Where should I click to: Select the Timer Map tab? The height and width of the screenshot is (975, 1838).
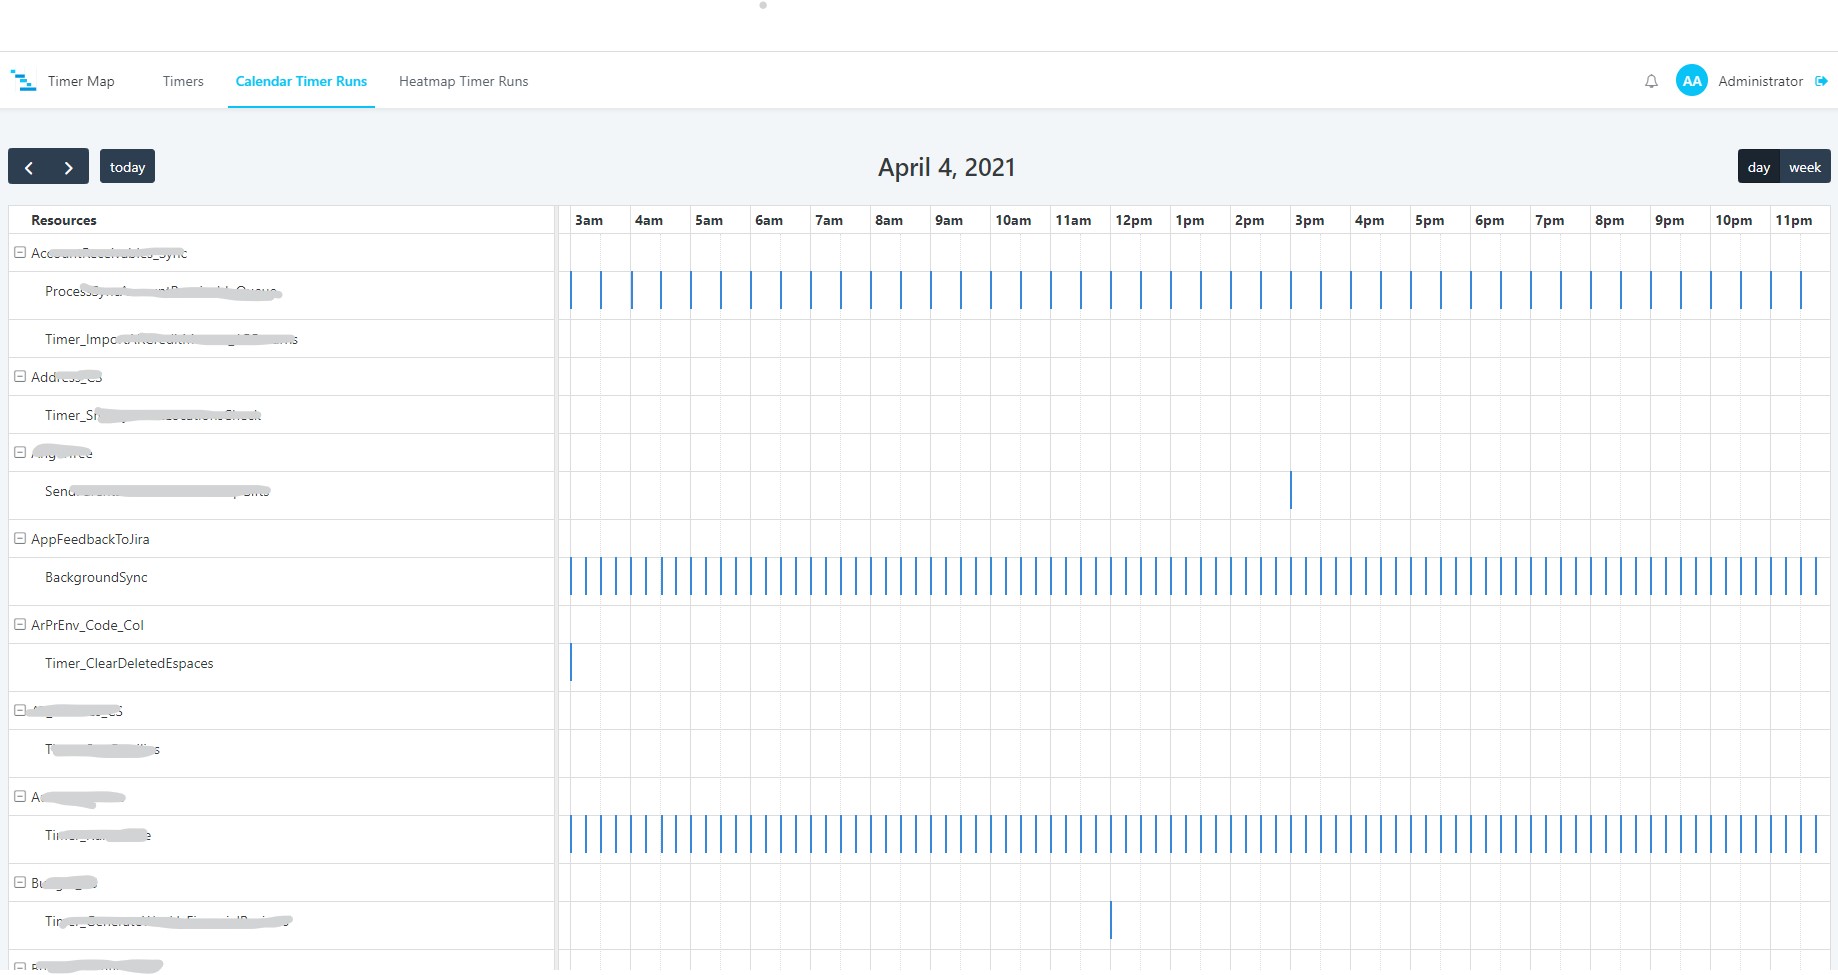click(x=81, y=81)
